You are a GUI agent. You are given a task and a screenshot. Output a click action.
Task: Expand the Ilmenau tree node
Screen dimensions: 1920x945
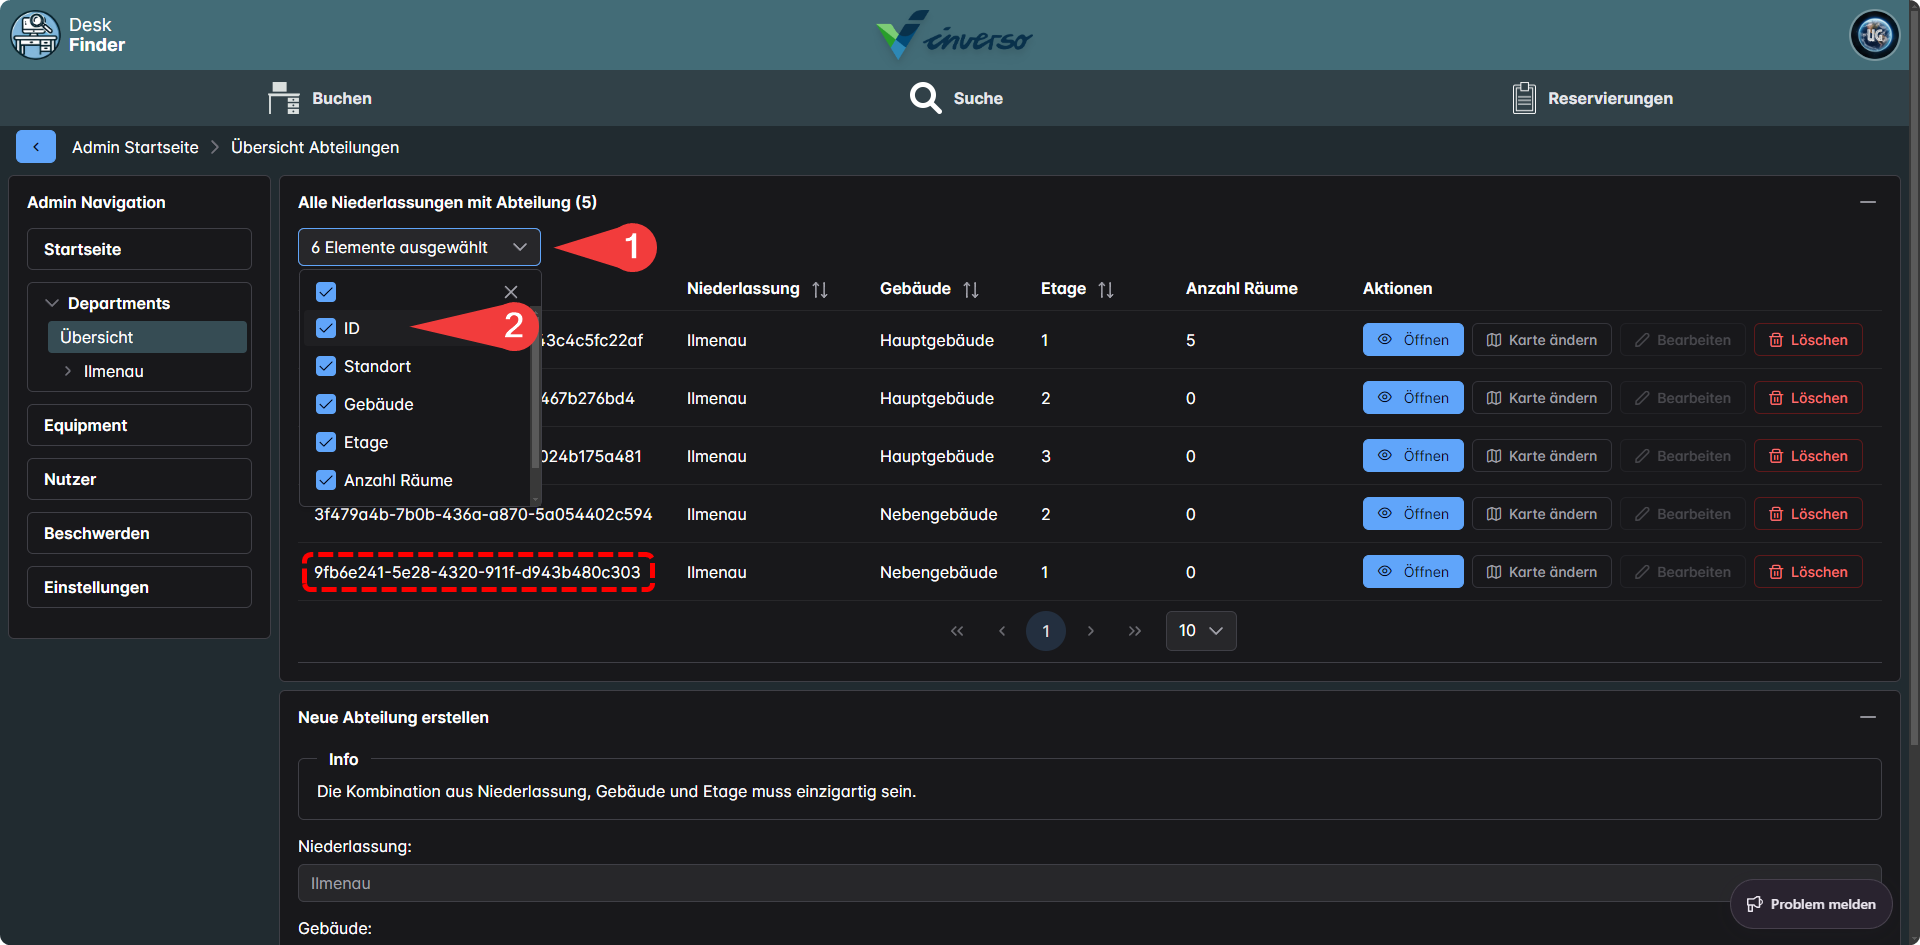(x=67, y=371)
